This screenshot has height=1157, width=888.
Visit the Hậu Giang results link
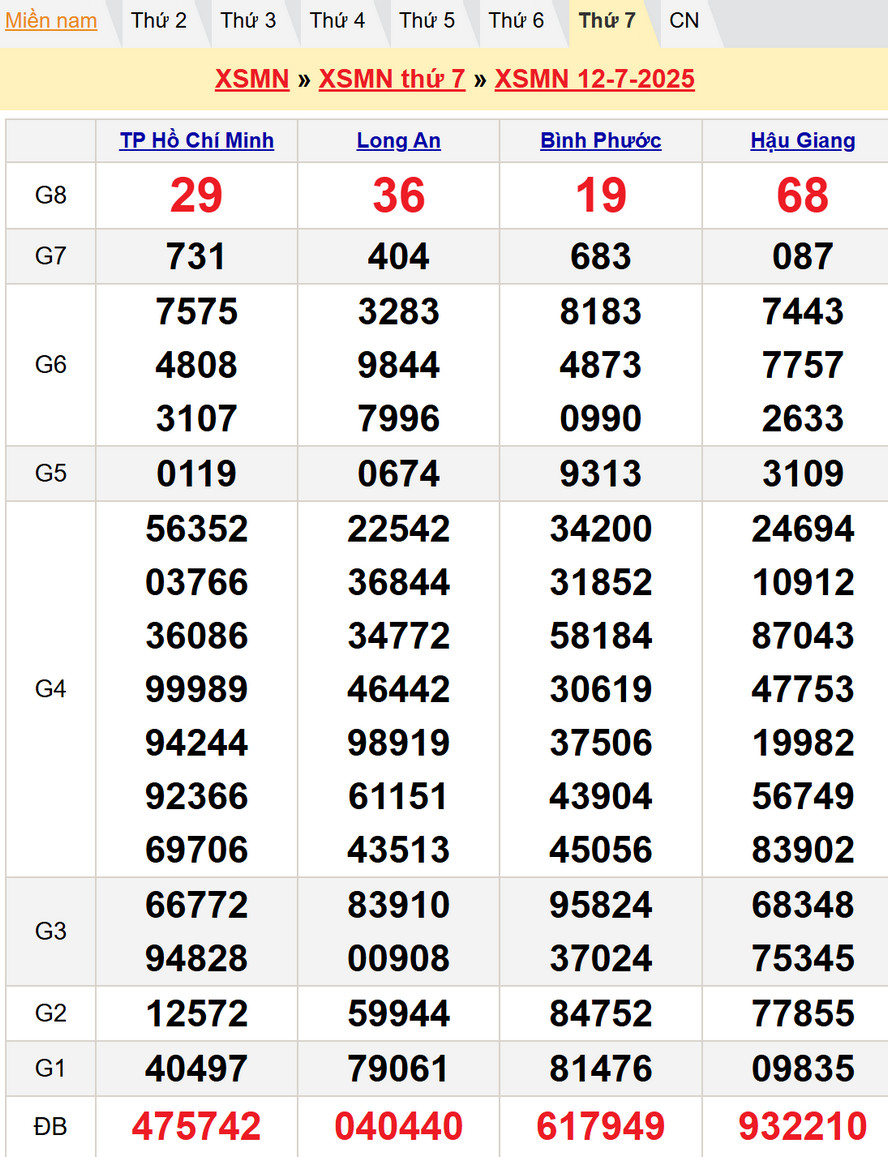(802, 141)
